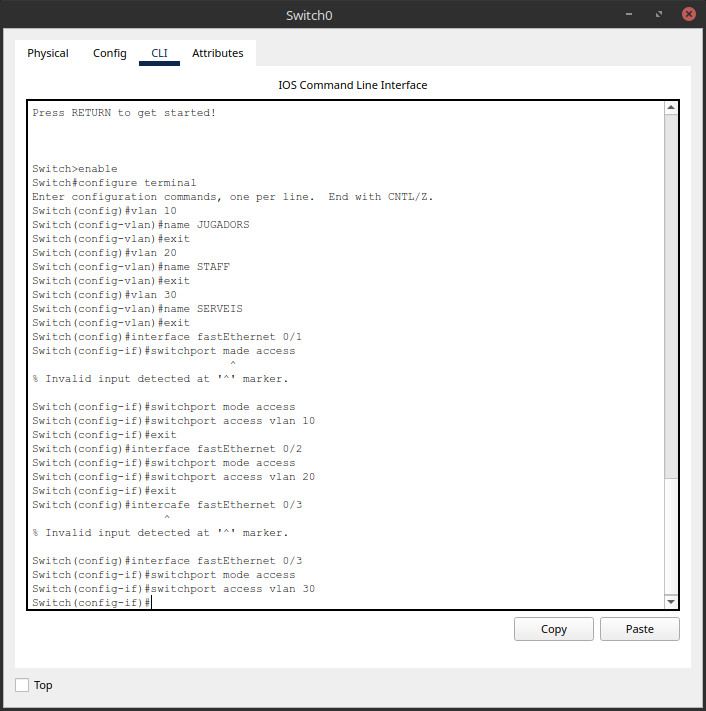Select the CLI tab
This screenshot has width=706, height=711.
pyautogui.click(x=159, y=53)
